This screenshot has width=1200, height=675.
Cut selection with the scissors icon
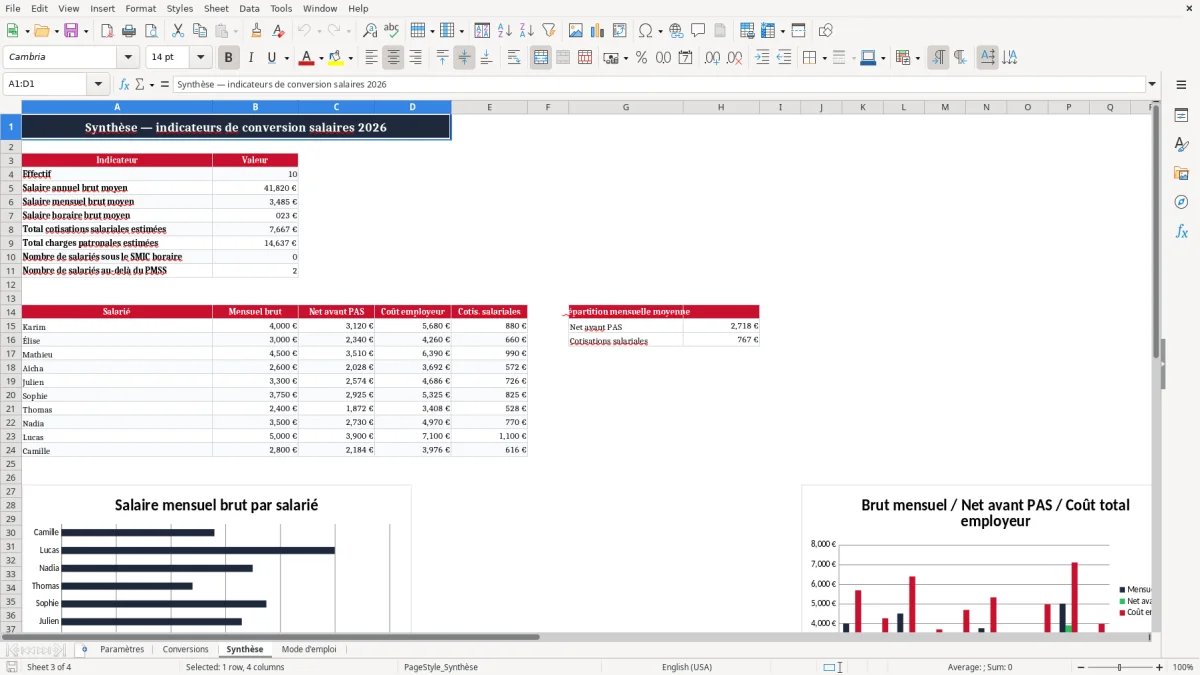point(178,31)
